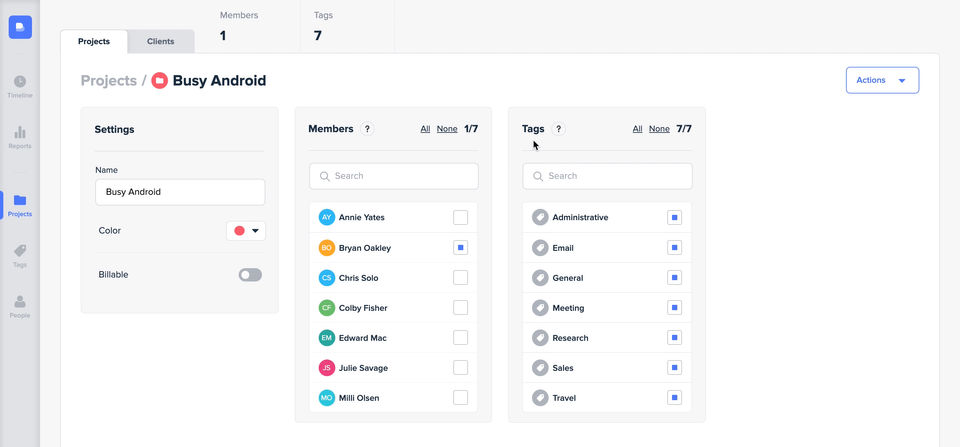
Task: Expand the project Color dropdown
Action: (x=246, y=231)
